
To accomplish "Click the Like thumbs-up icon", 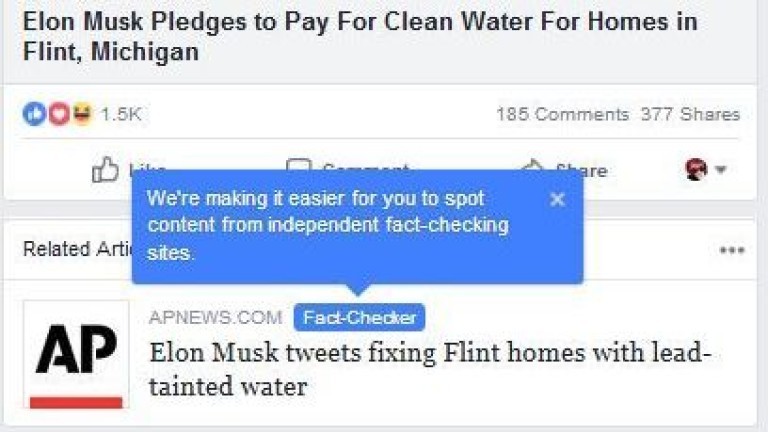I will [105, 169].
